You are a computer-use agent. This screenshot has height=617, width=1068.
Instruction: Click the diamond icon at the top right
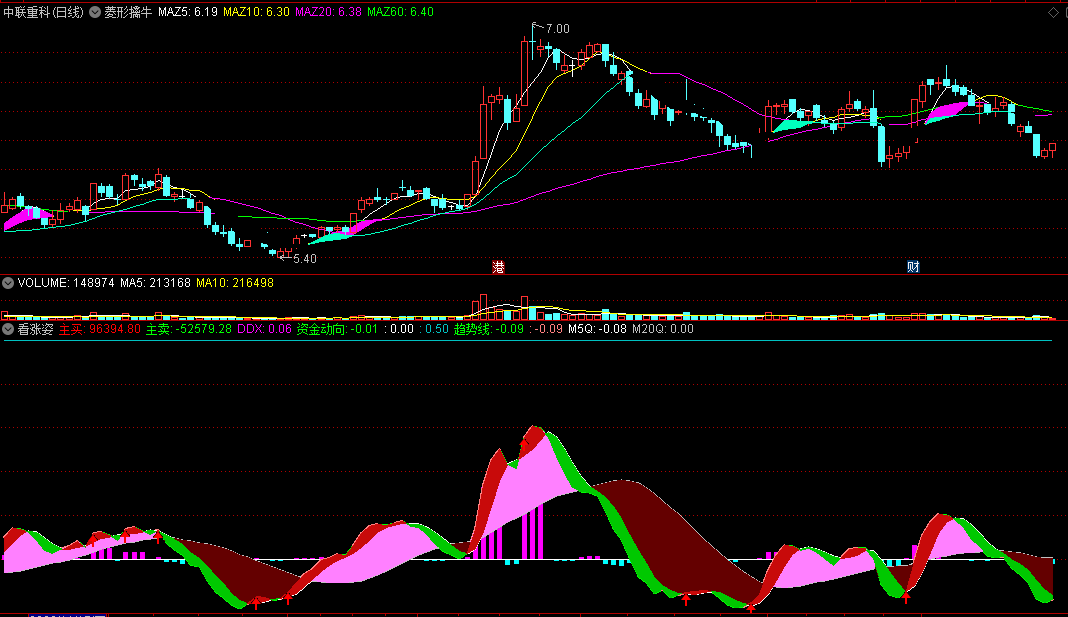[x=1053, y=12]
